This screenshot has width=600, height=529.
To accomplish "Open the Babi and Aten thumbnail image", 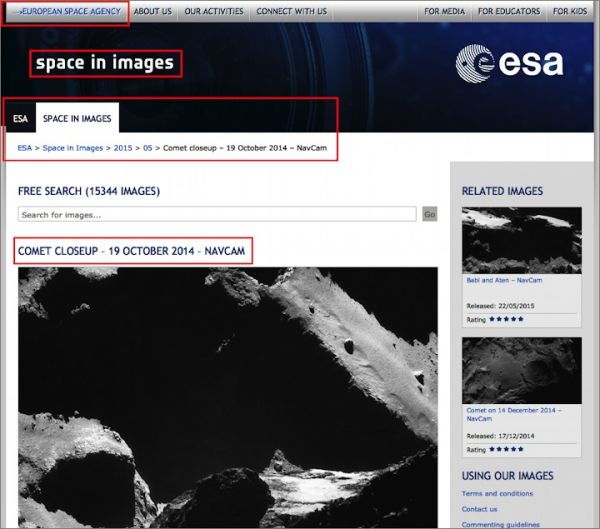I will pyautogui.click(x=521, y=239).
